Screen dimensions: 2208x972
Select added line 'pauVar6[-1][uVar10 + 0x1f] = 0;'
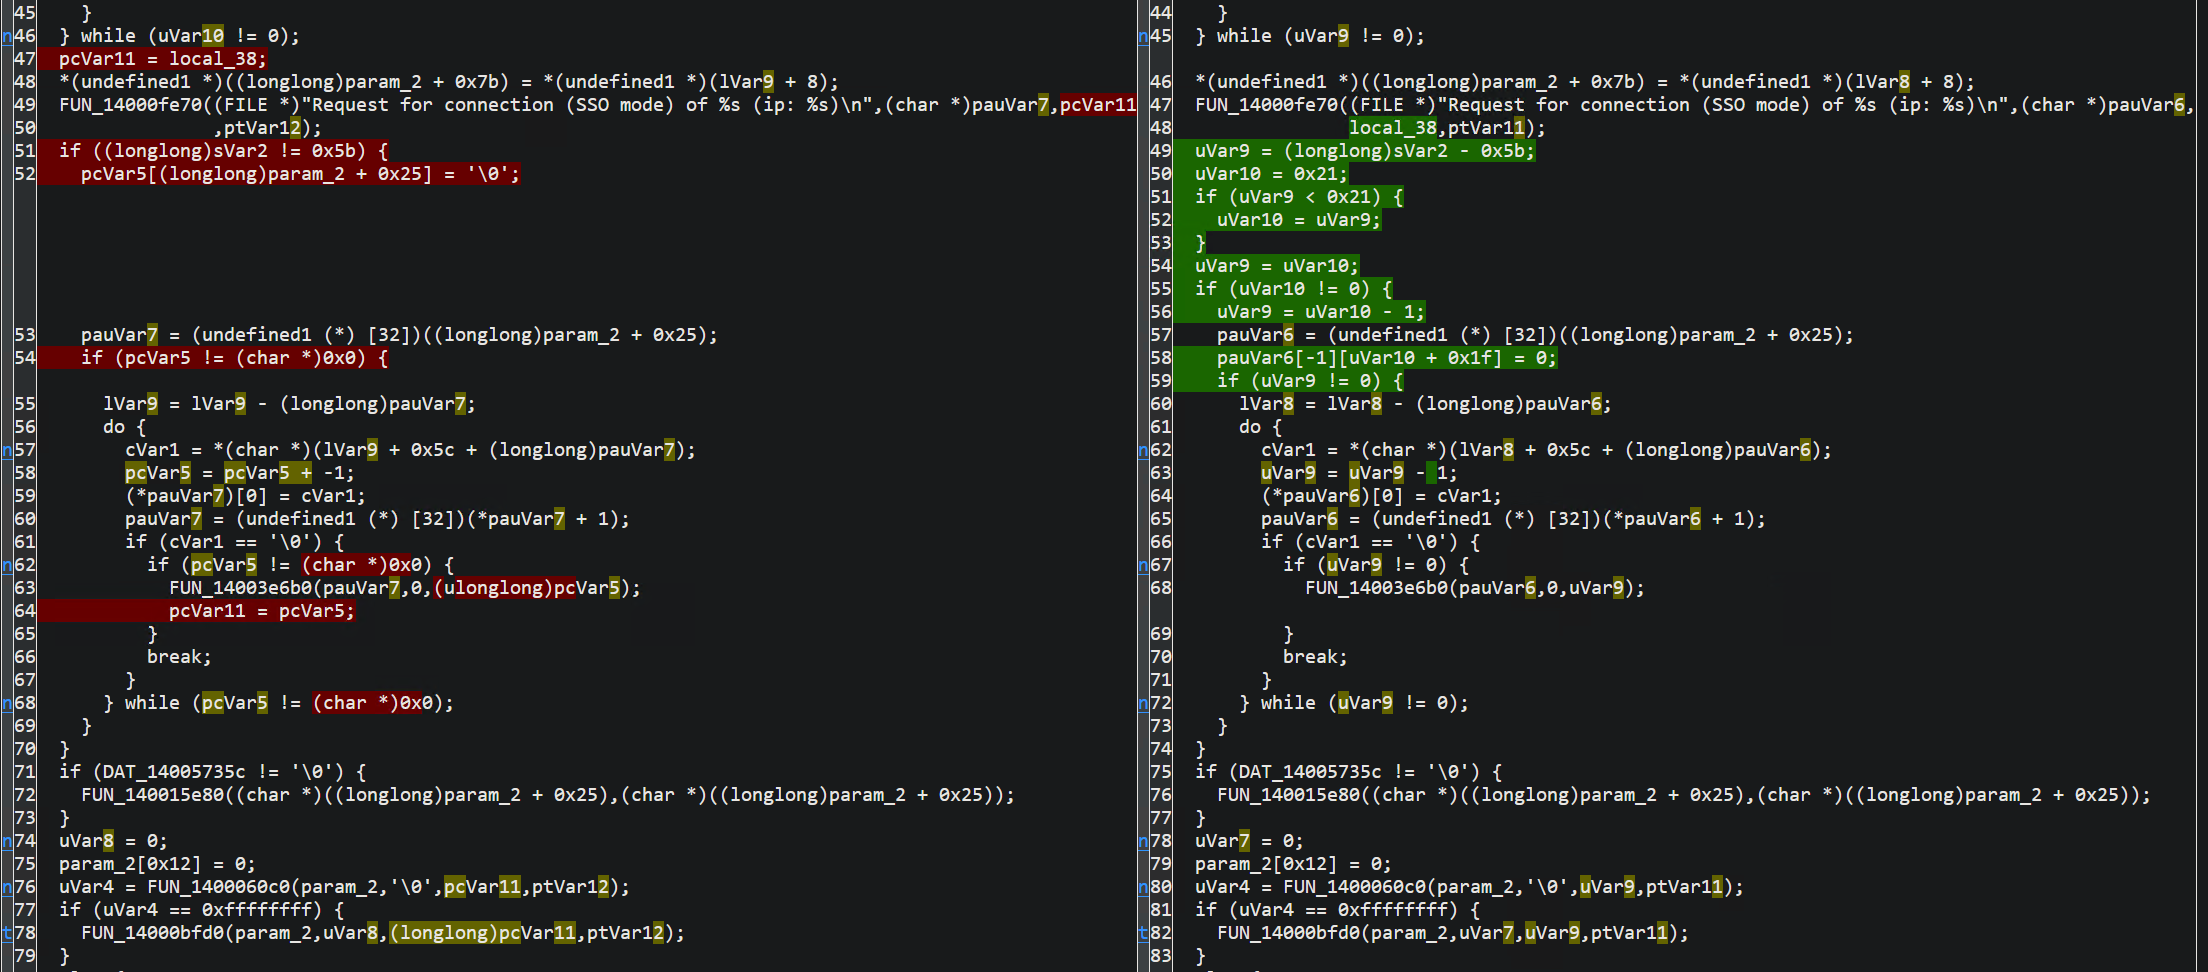tap(1386, 358)
